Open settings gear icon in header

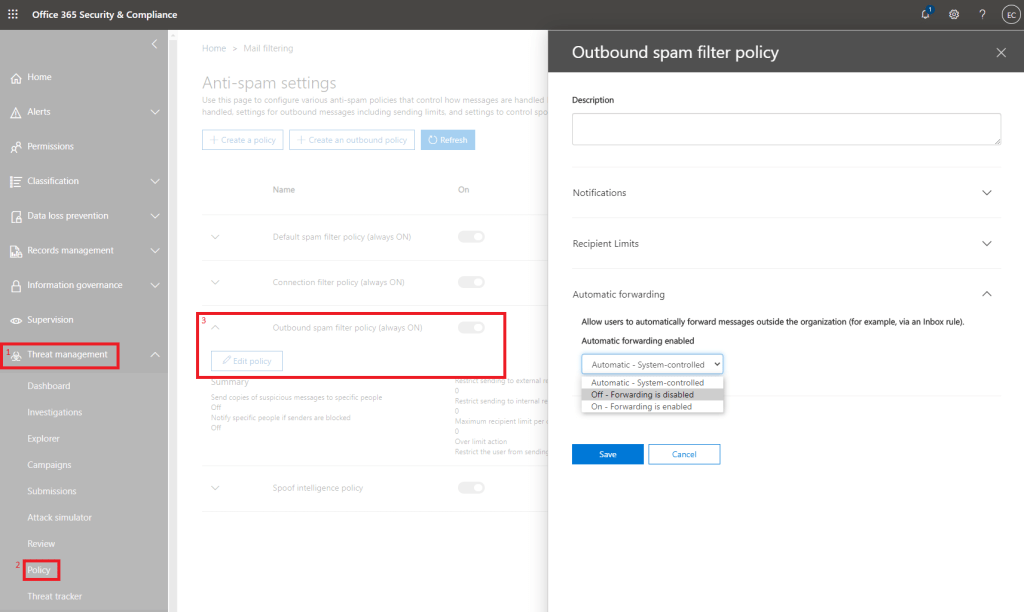(954, 14)
